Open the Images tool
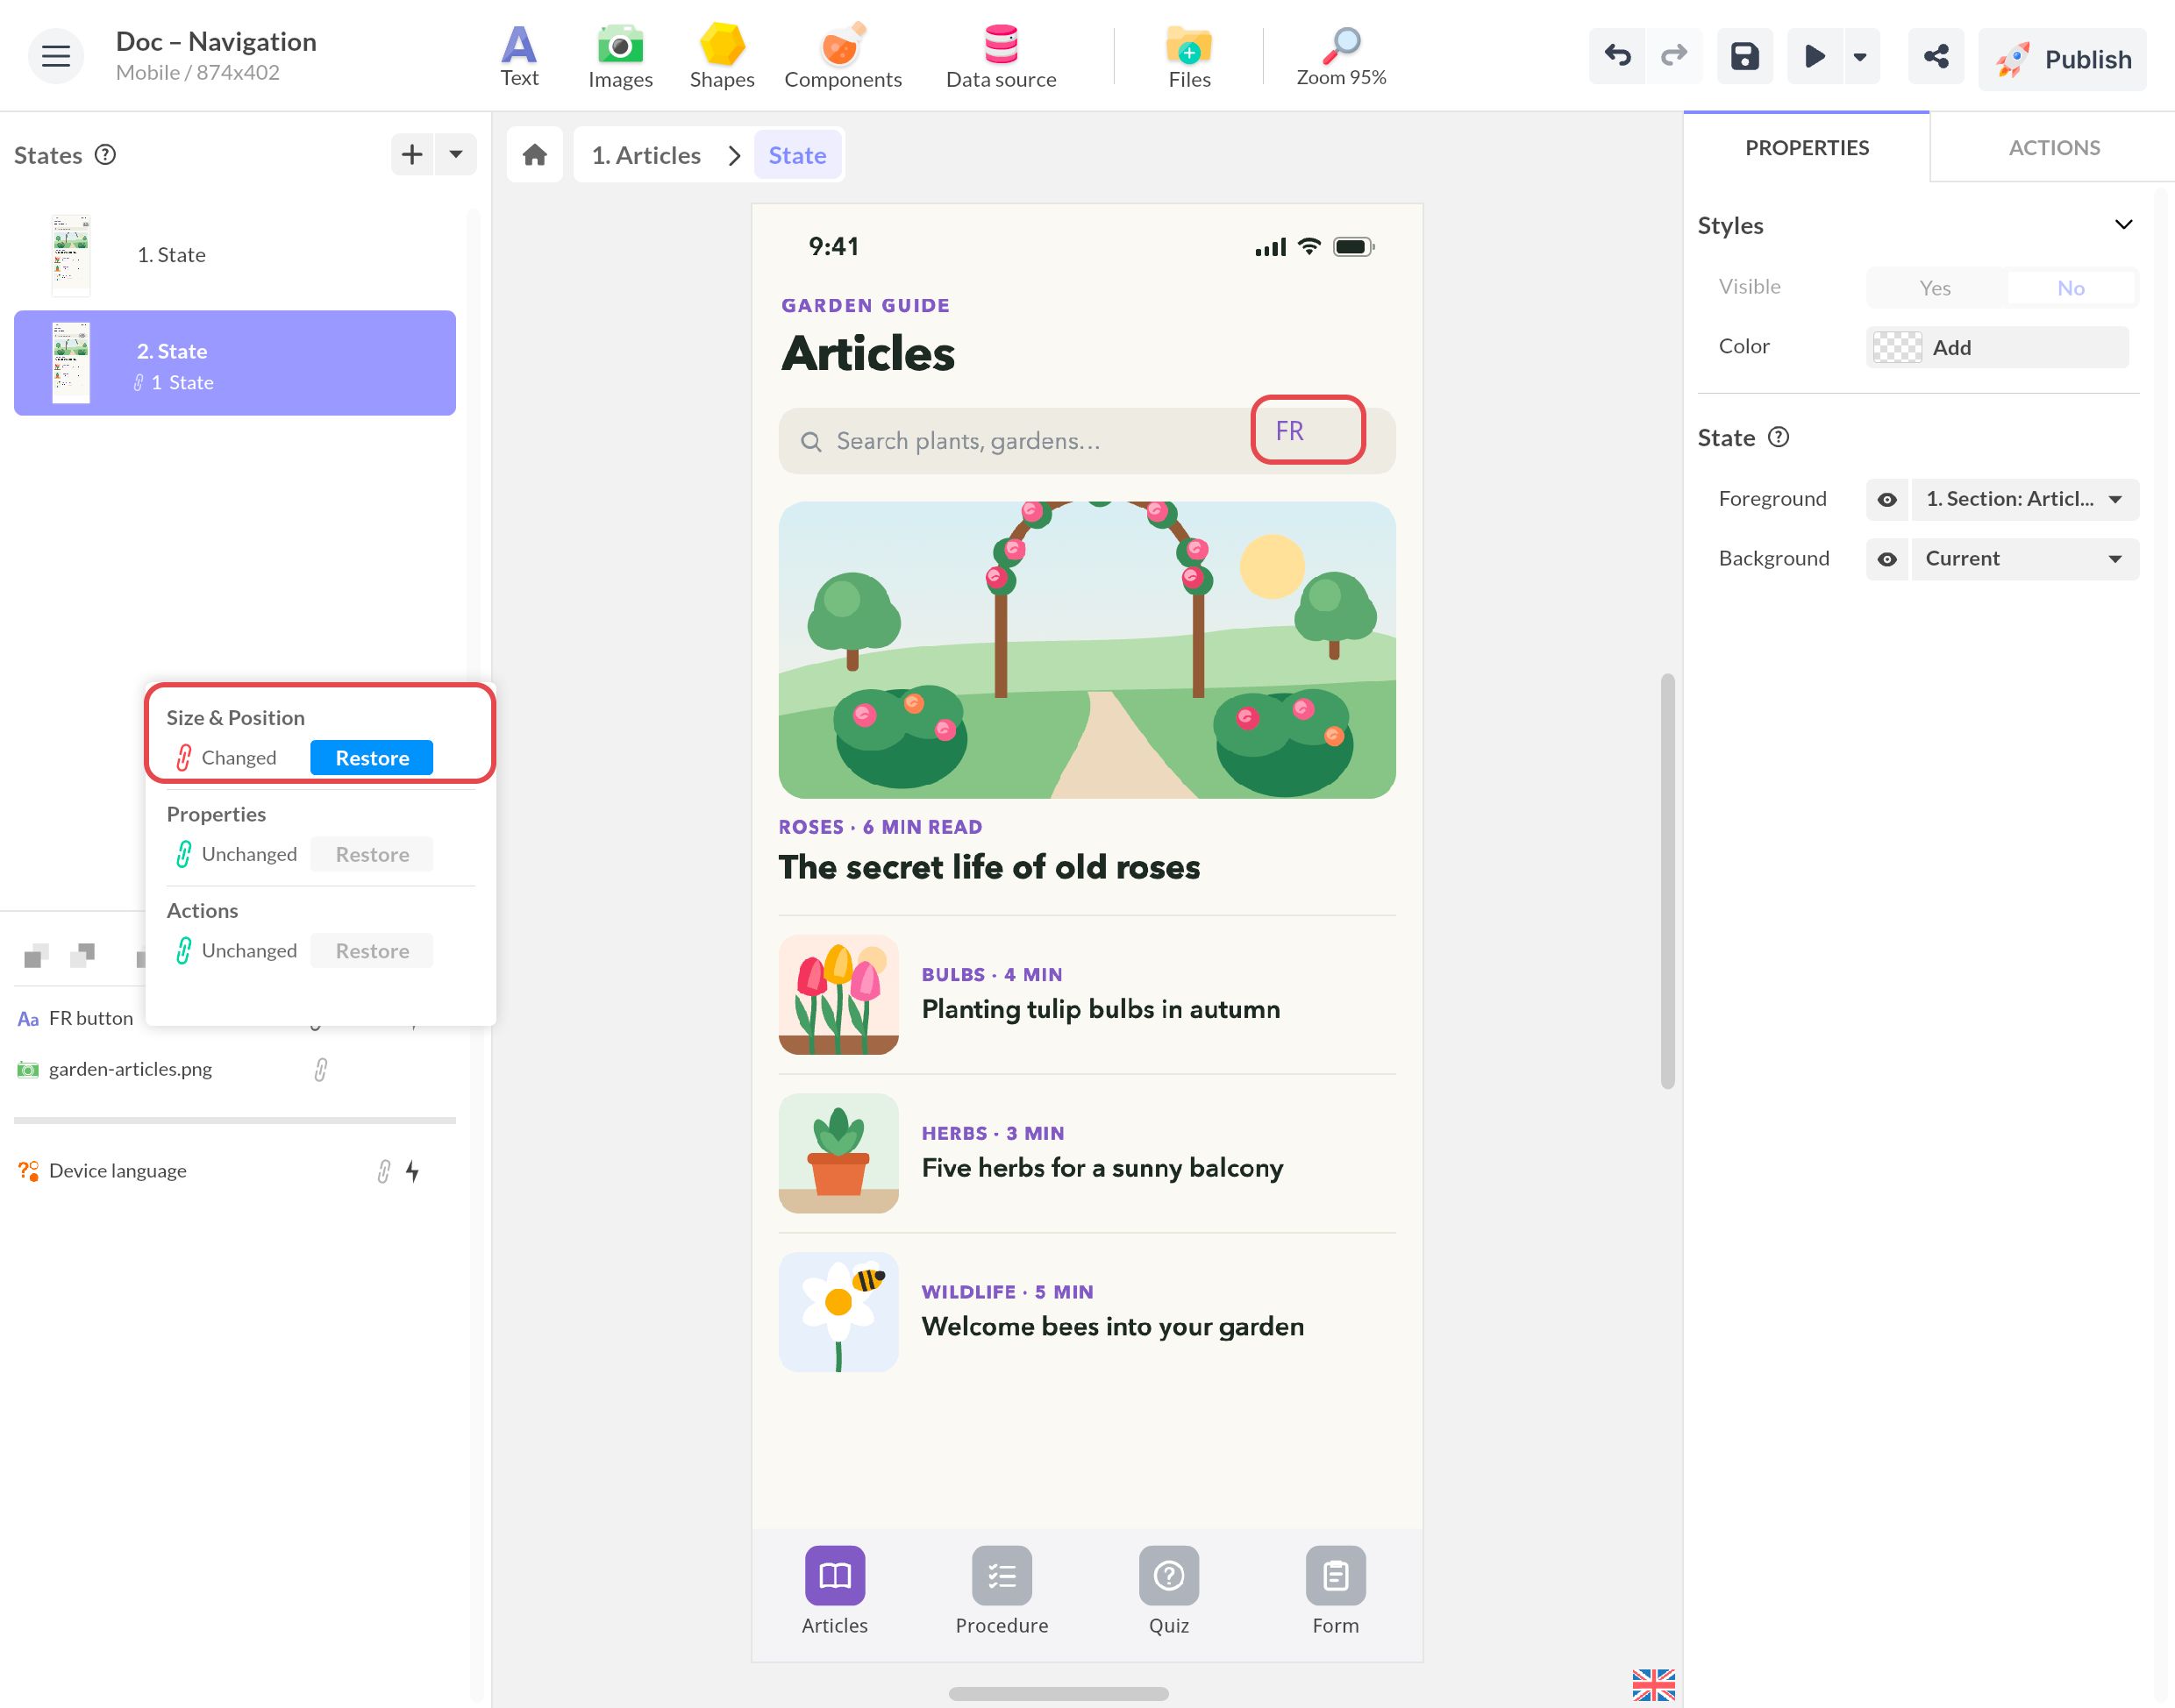This screenshot has height=1708, width=2175. 620,57
